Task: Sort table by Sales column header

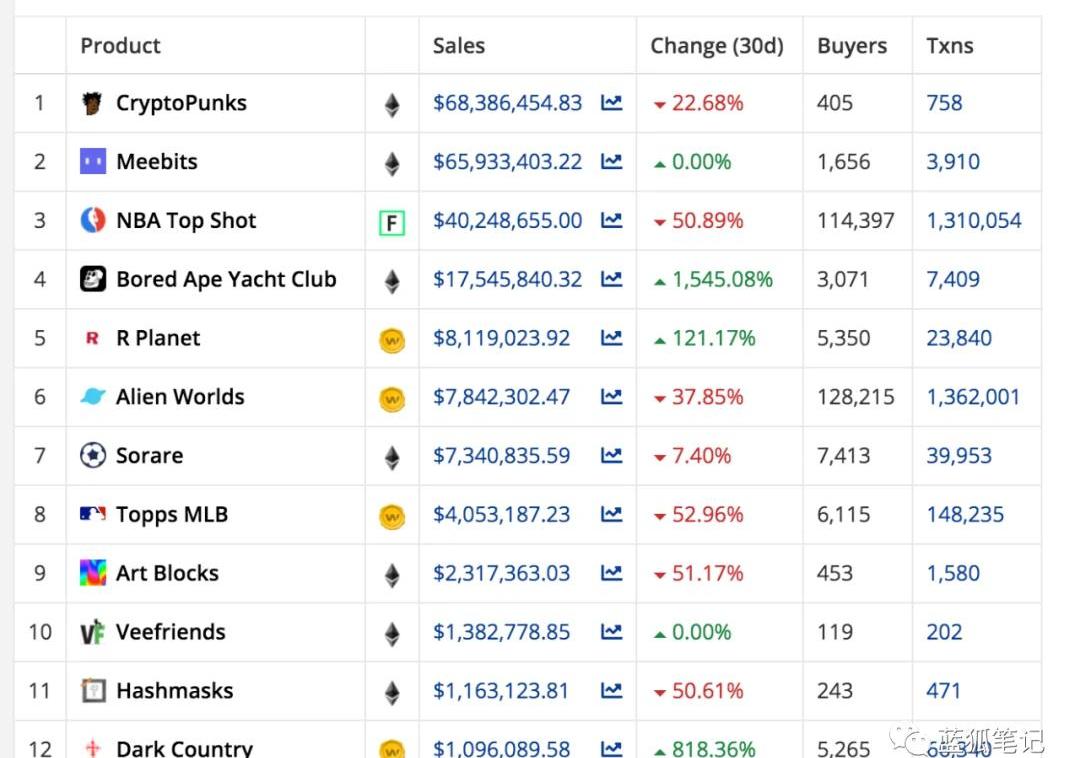Action: (459, 46)
